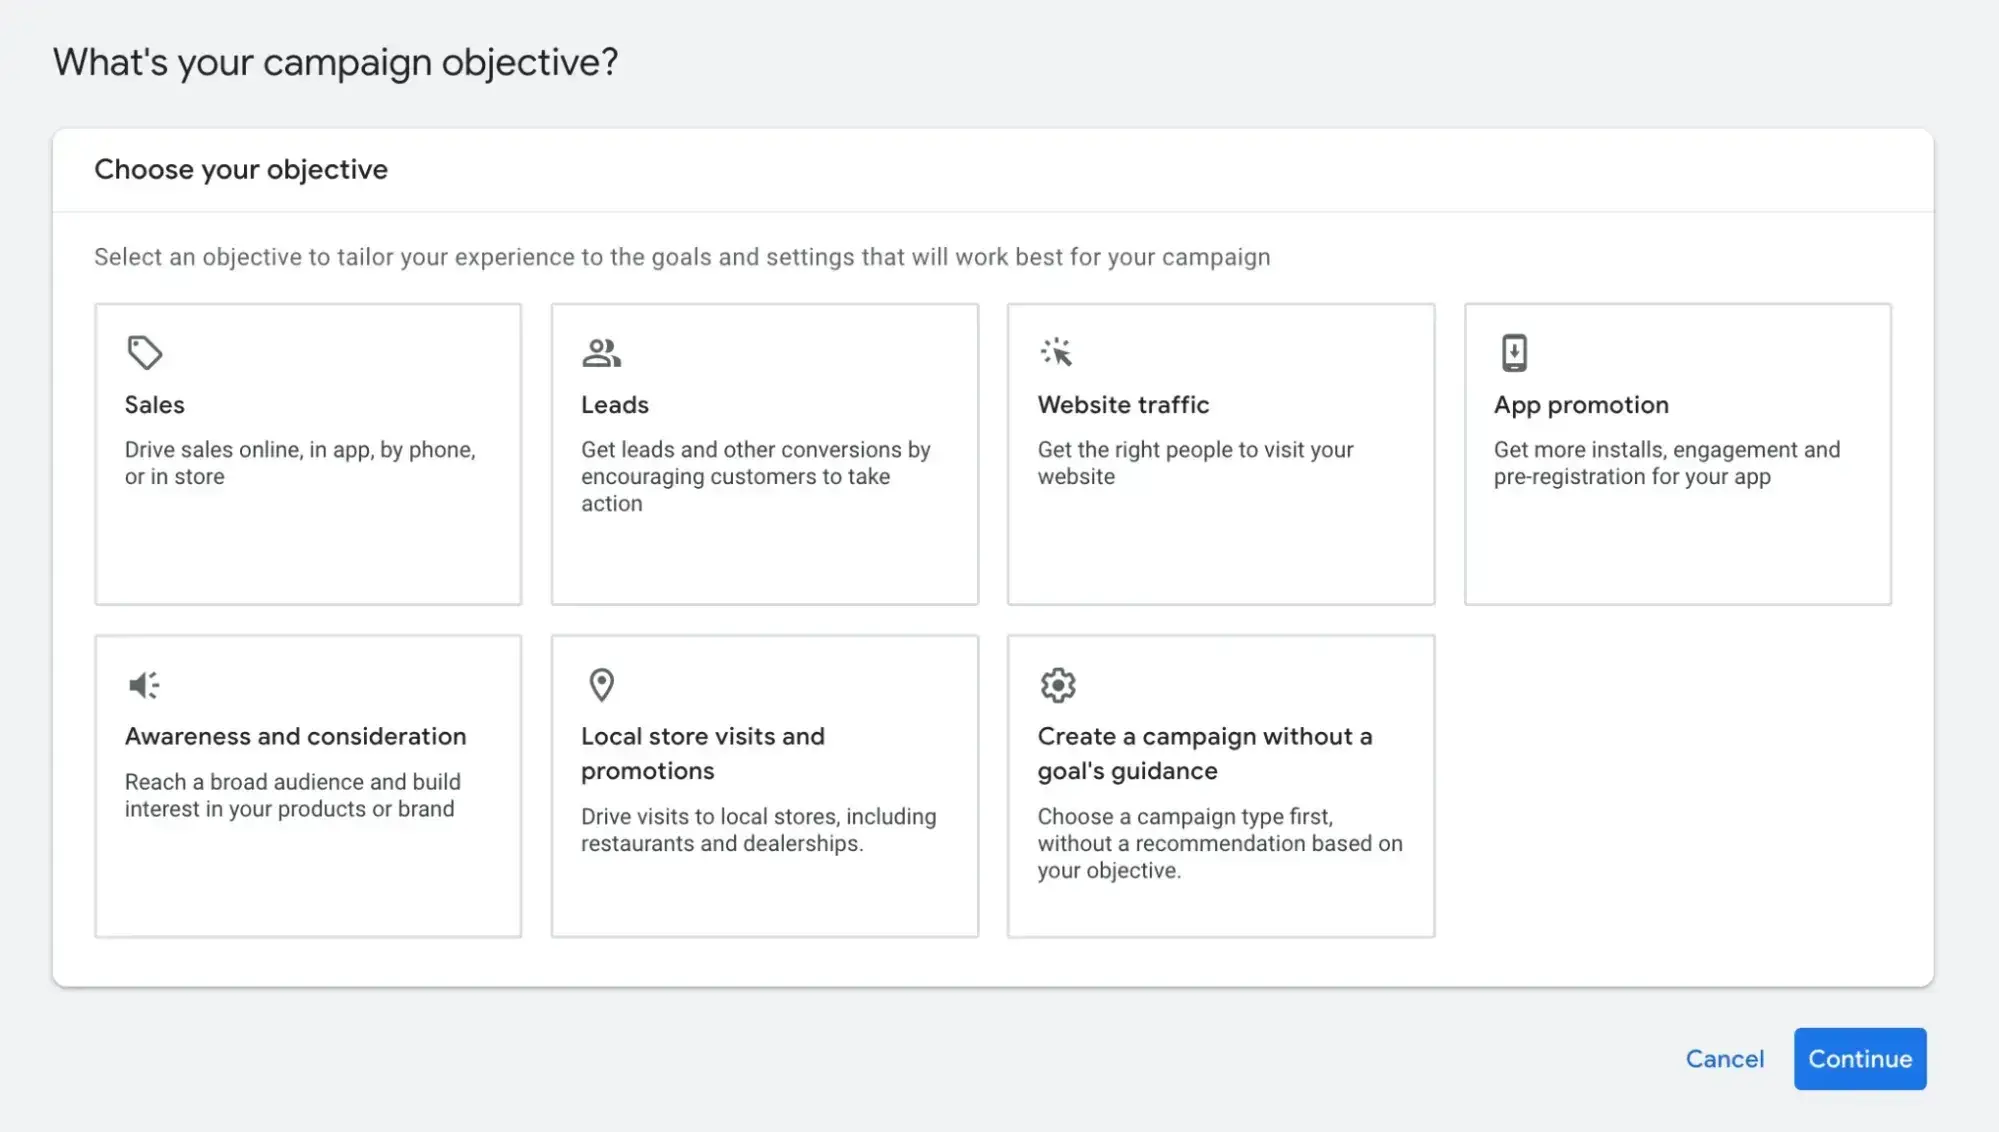Click the gear icon on the no-goal campaign card
This screenshot has width=1999, height=1133.
[1058, 684]
